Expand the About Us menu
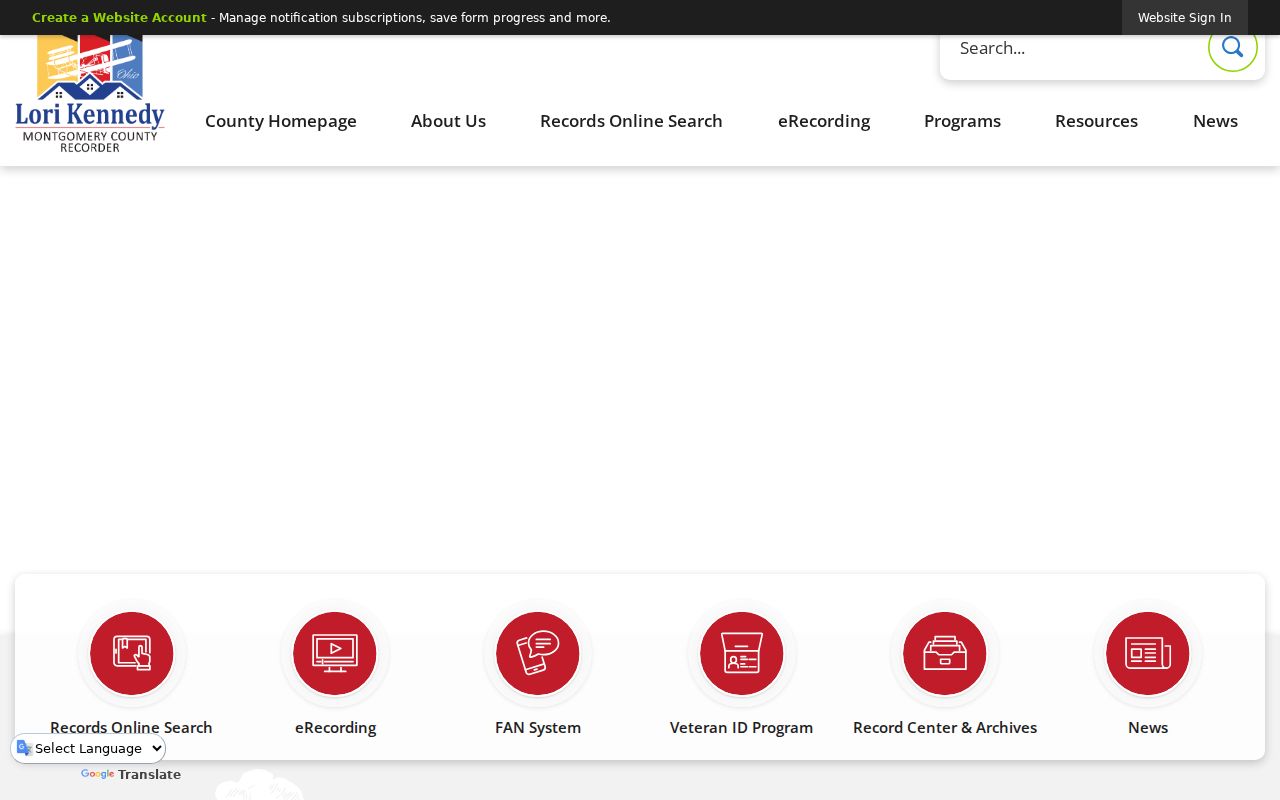The height and width of the screenshot is (800, 1280). pos(448,121)
